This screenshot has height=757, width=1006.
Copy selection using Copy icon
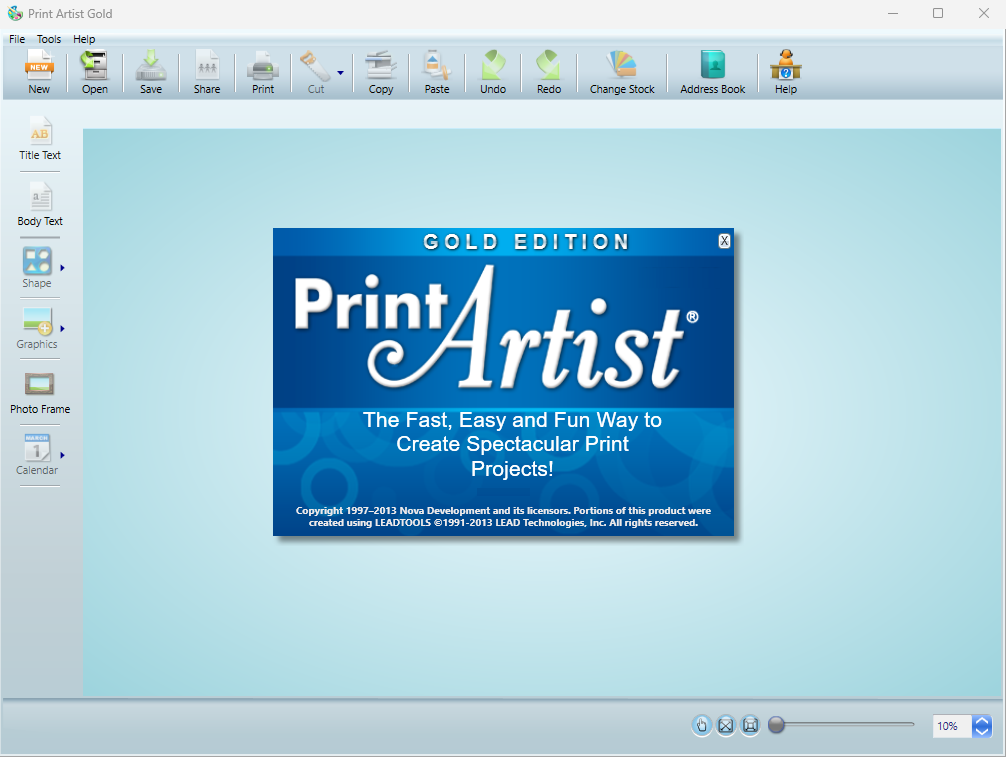(x=381, y=72)
